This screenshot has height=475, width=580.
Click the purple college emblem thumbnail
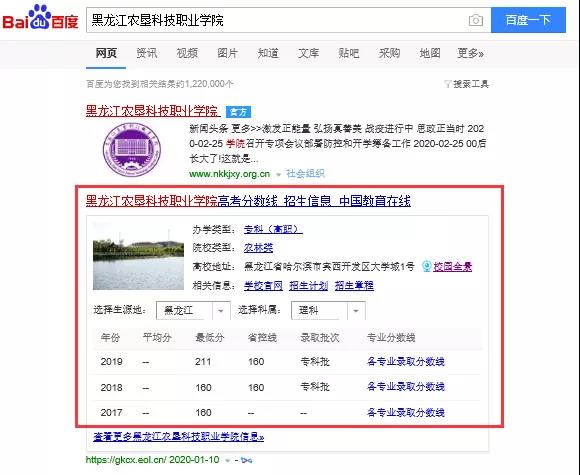pyautogui.click(x=132, y=150)
